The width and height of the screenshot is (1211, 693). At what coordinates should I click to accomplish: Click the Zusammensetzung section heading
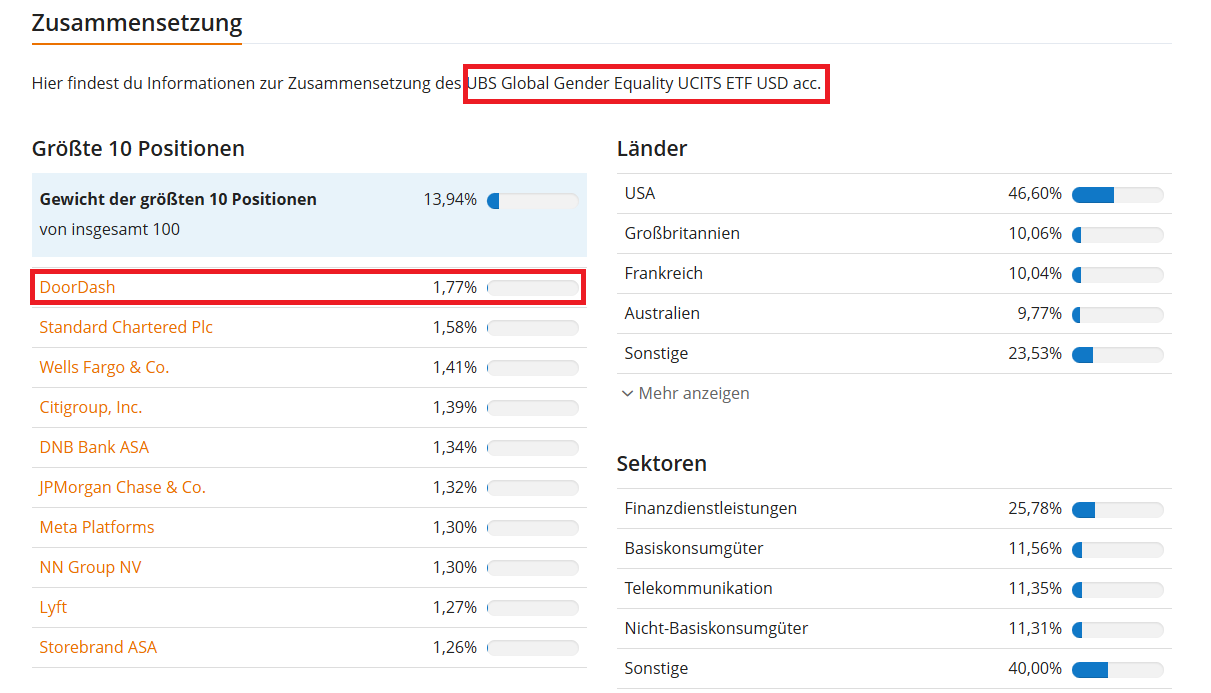pyautogui.click(x=137, y=22)
